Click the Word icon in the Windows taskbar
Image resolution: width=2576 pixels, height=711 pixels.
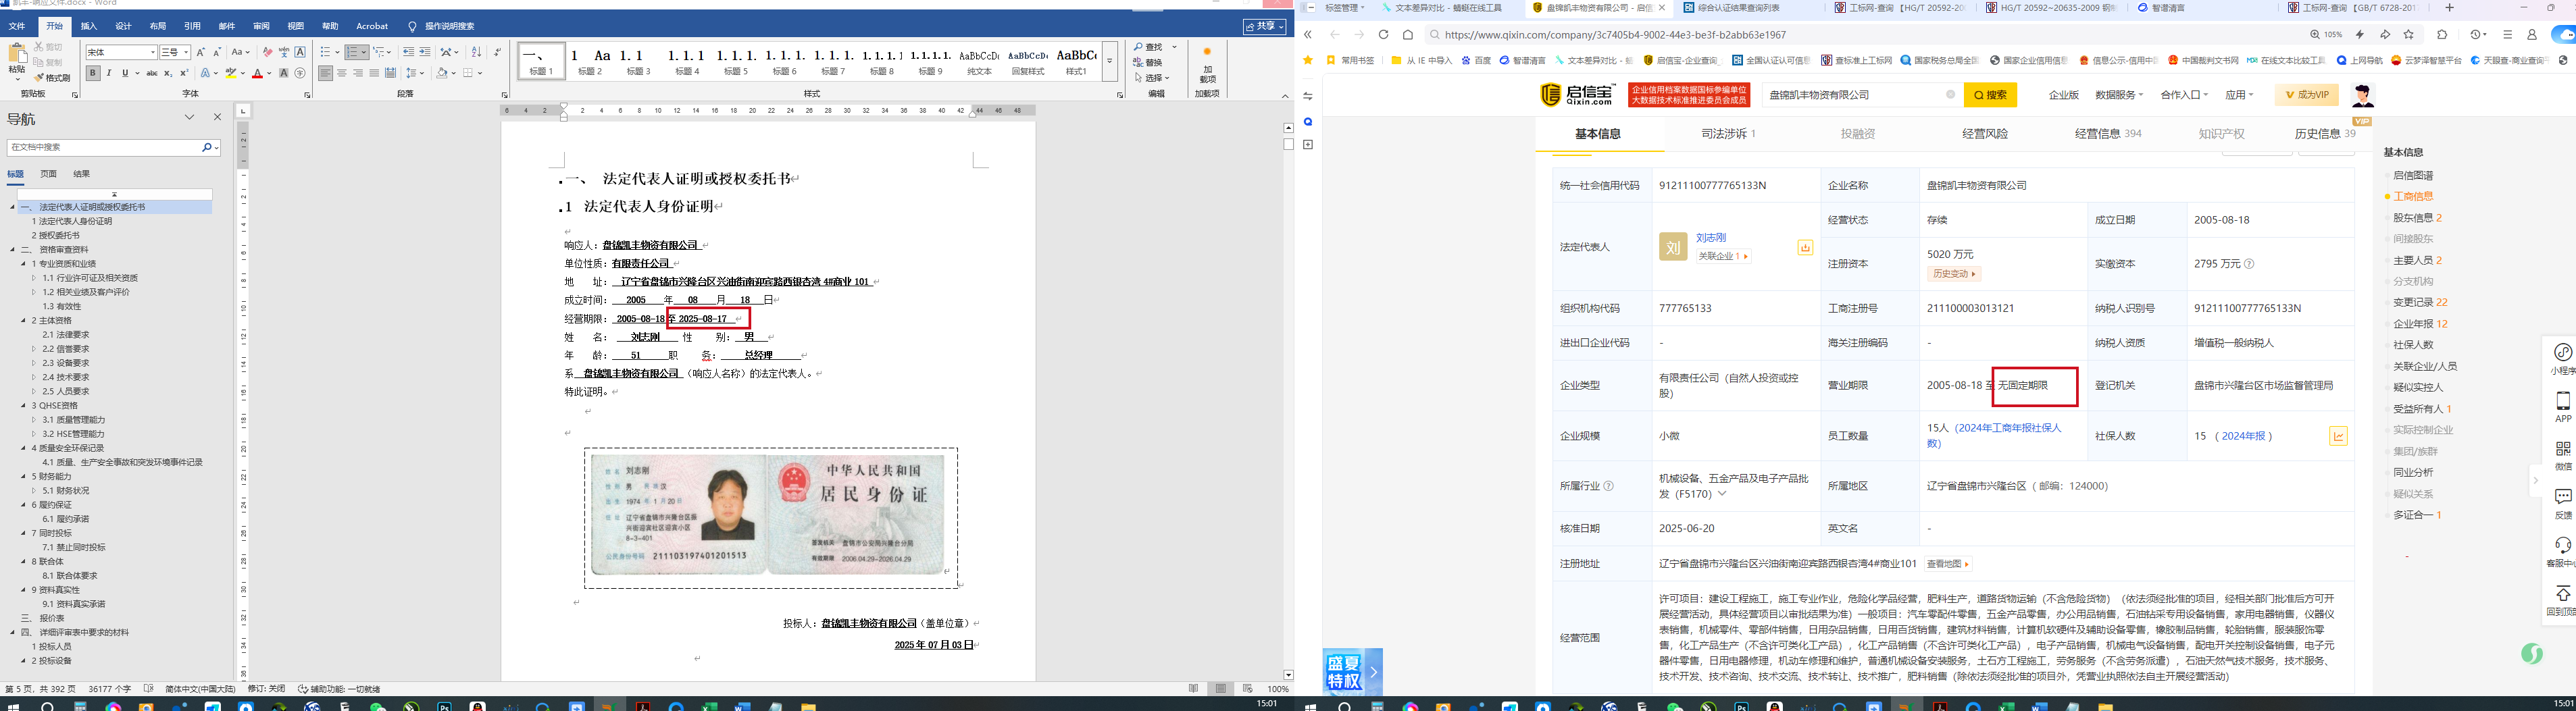pyautogui.click(x=741, y=706)
